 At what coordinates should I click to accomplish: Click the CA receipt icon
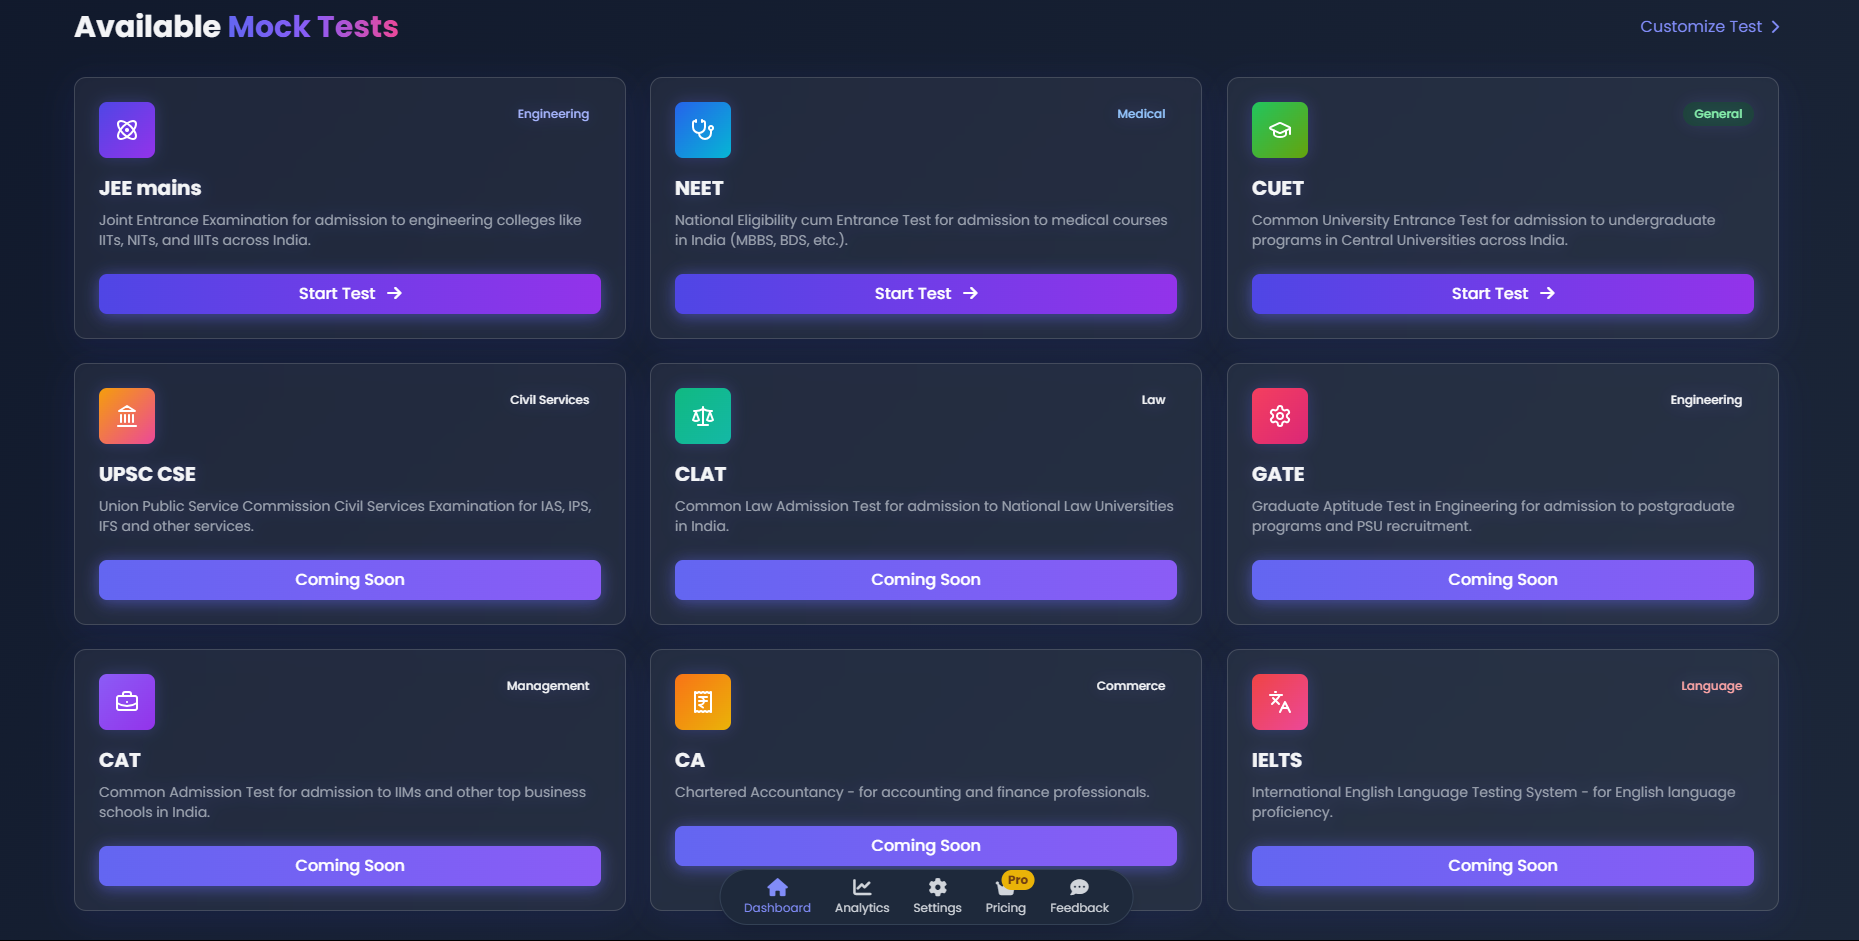coord(703,702)
